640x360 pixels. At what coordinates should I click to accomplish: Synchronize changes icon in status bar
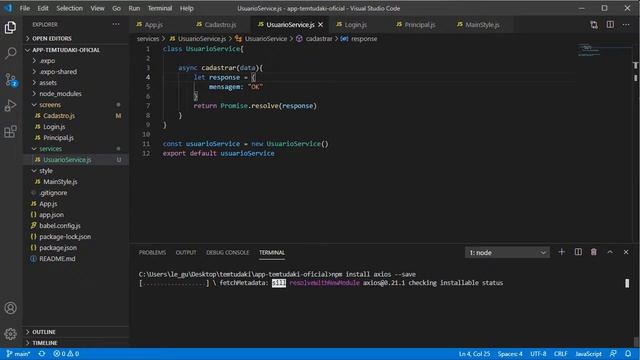pos(42,354)
